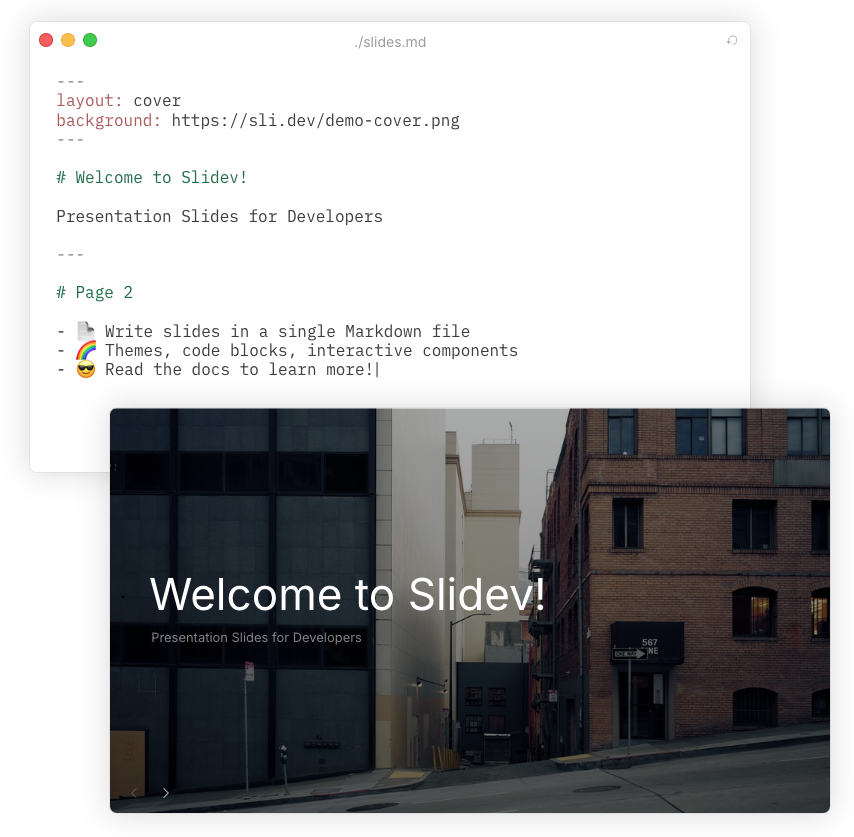Click the ./slides.md title bar label
The width and height of the screenshot is (854, 837).
click(391, 41)
